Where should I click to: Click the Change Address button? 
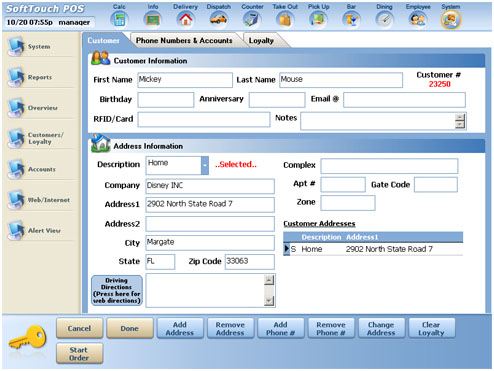tap(381, 328)
